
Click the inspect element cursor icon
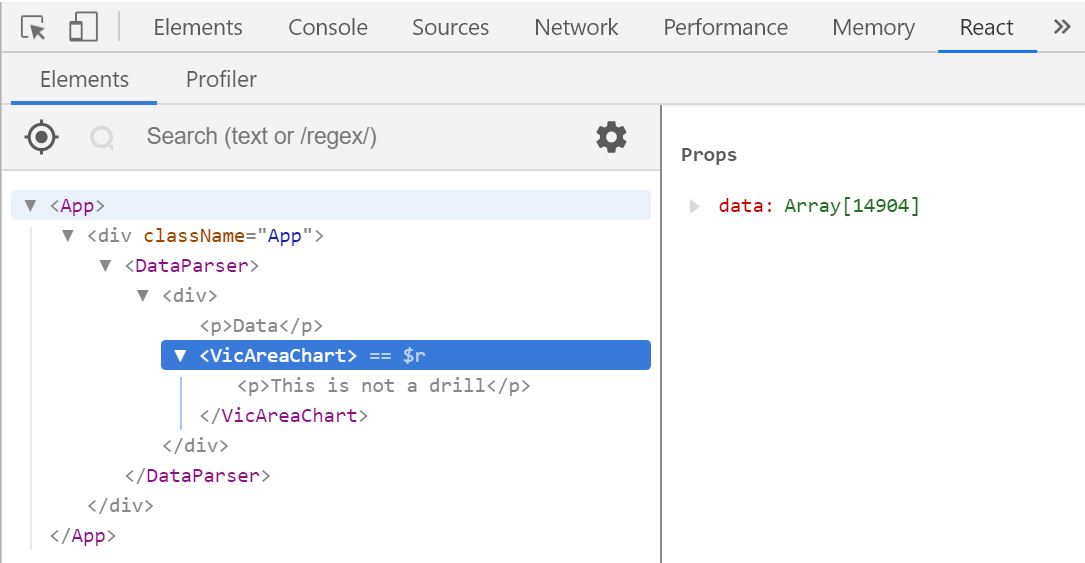click(33, 27)
